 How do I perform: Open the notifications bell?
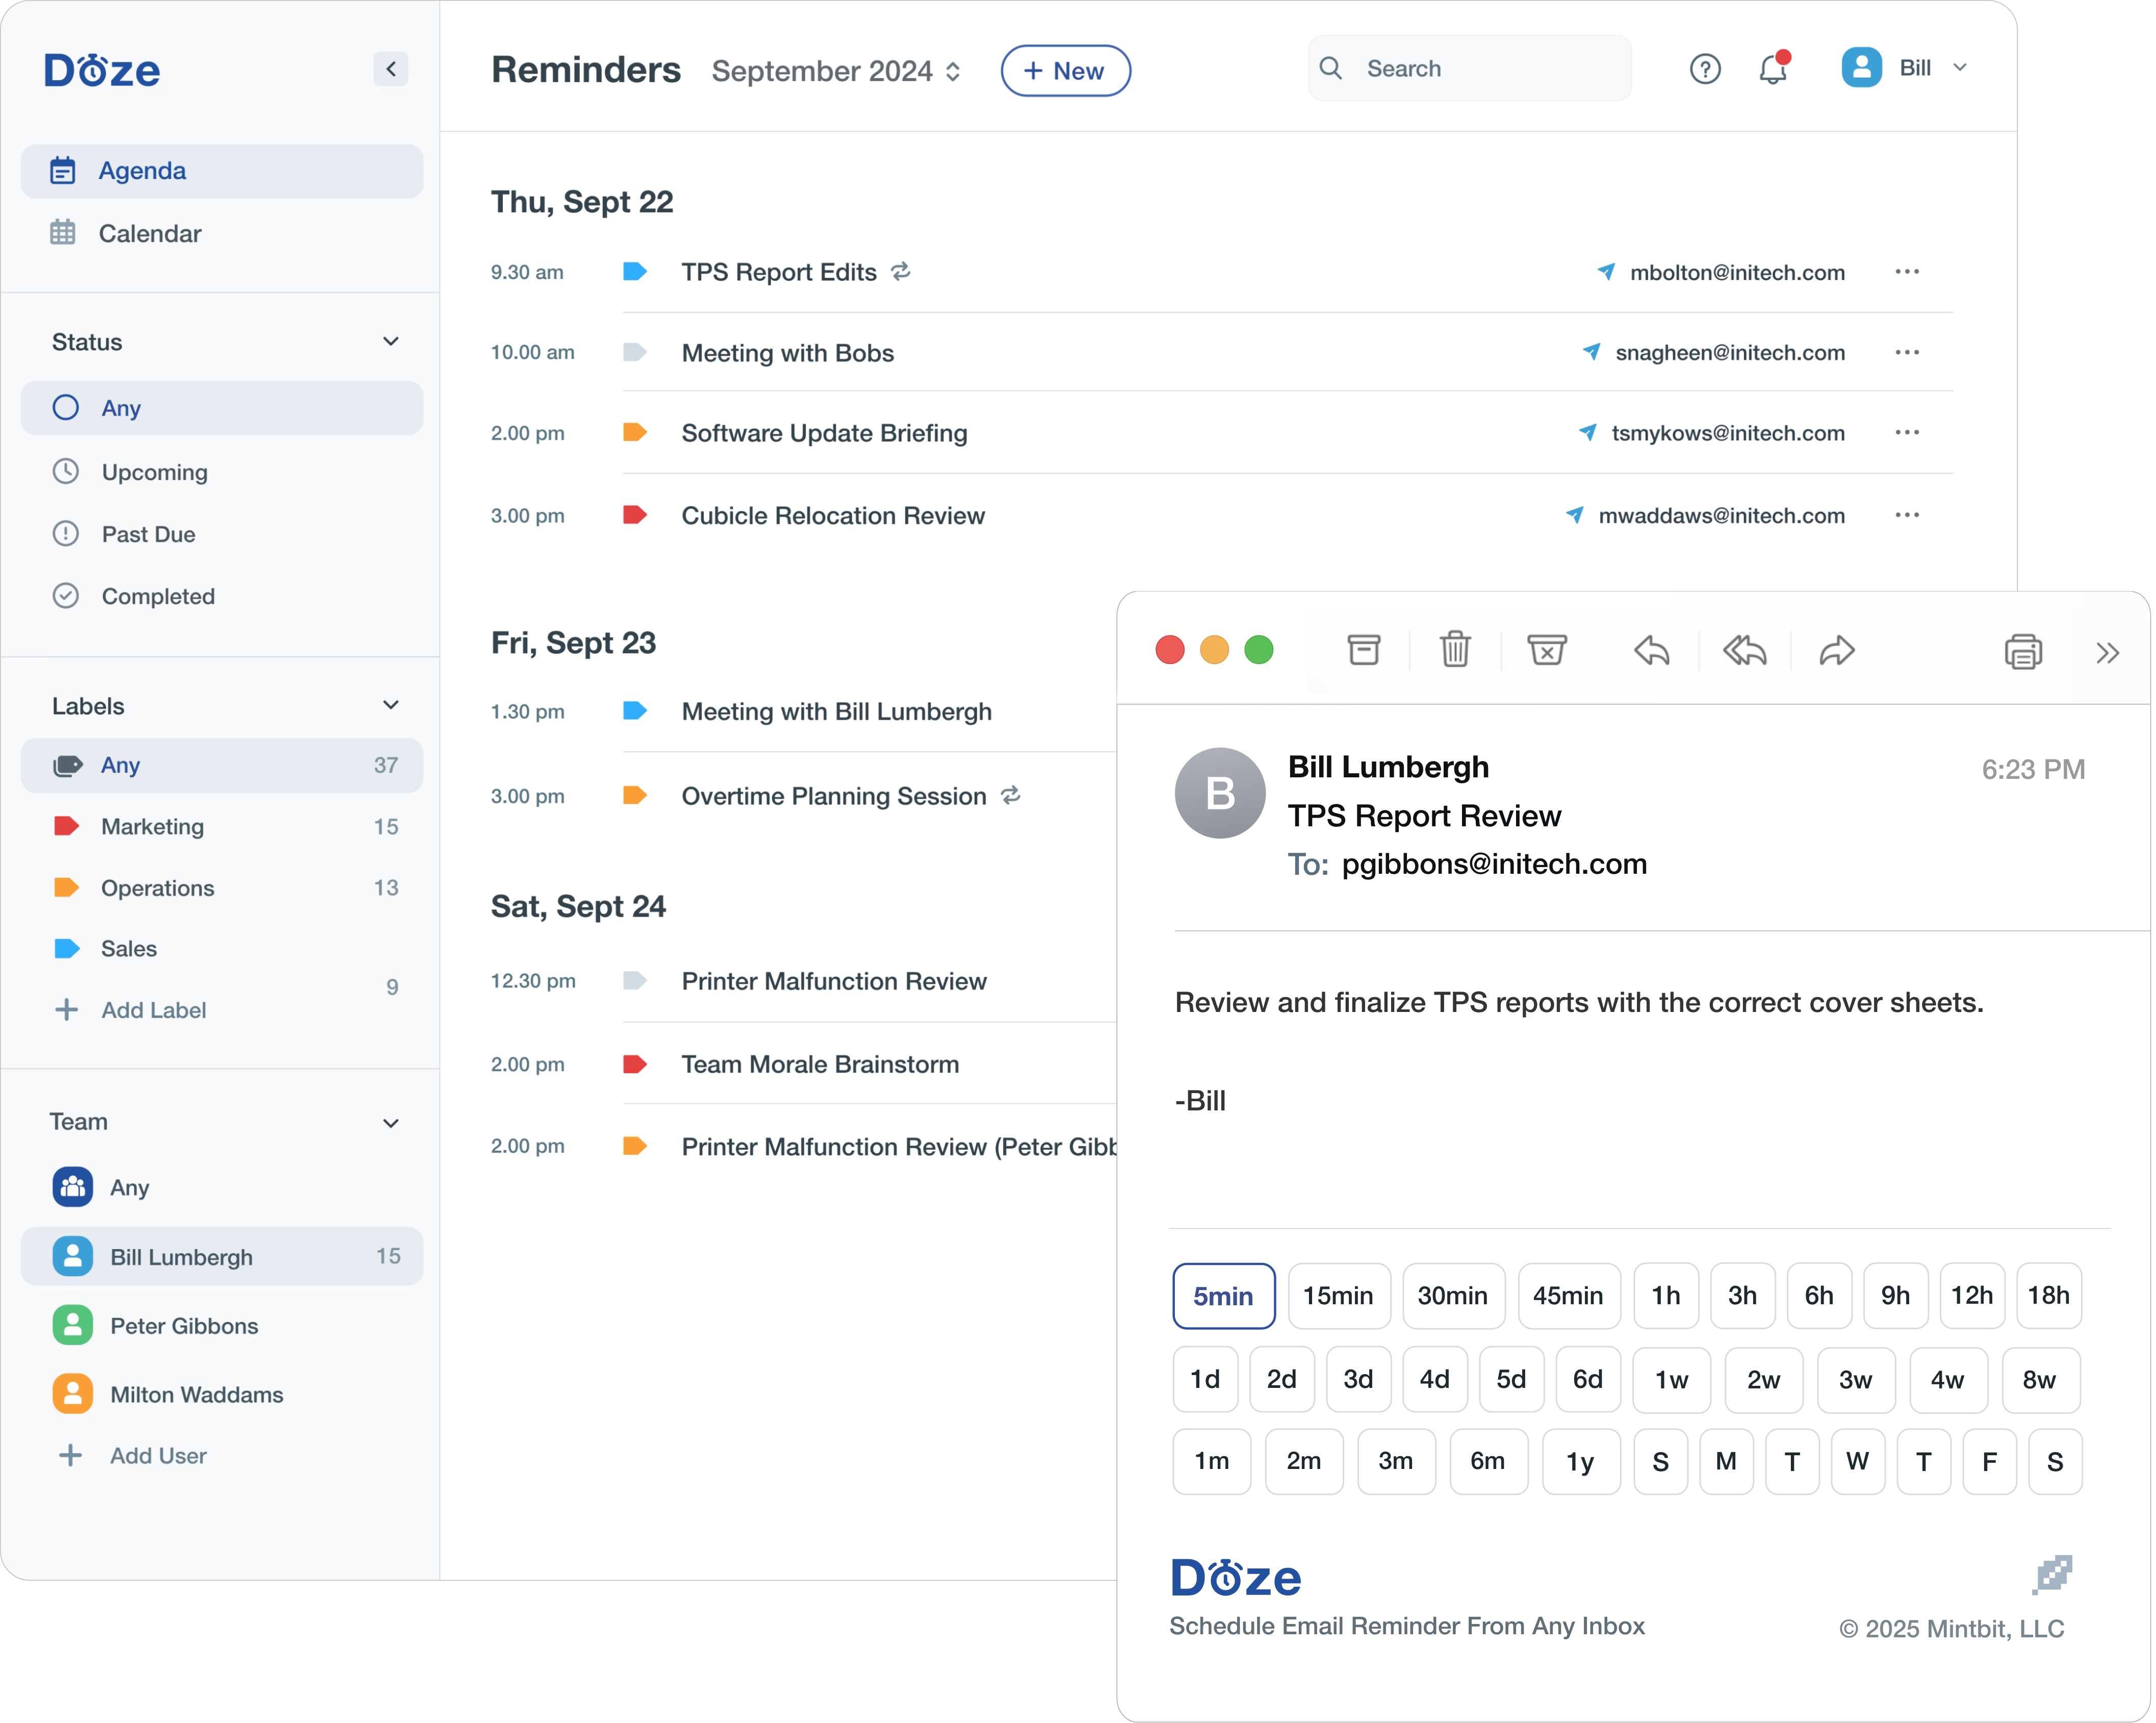[x=1773, y=68]
